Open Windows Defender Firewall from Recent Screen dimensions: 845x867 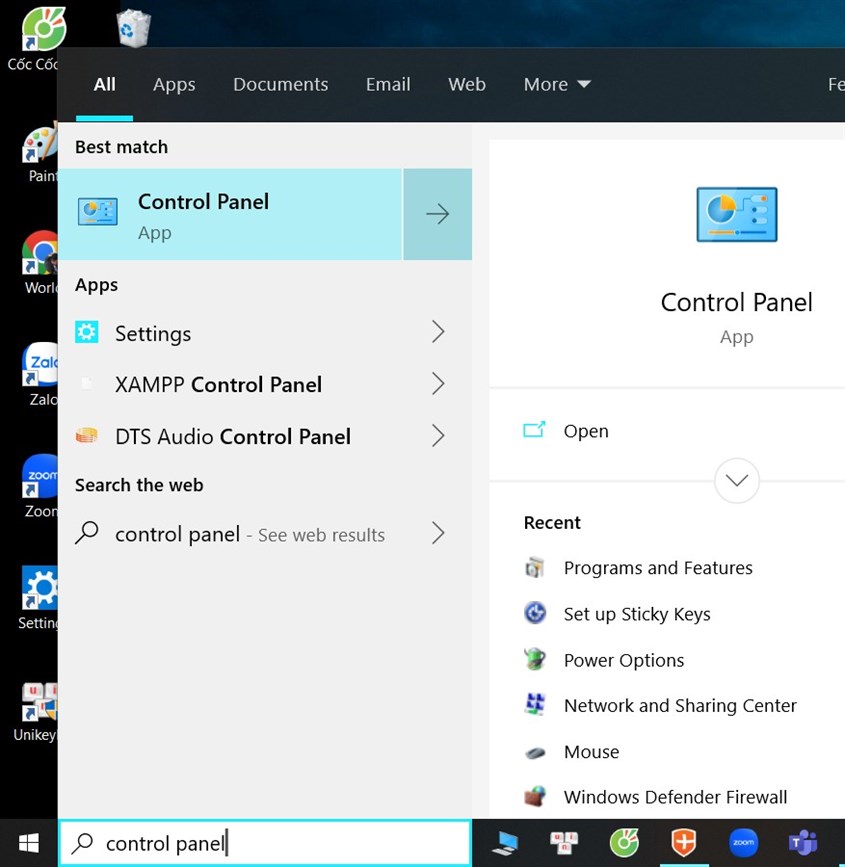point(675,797)
